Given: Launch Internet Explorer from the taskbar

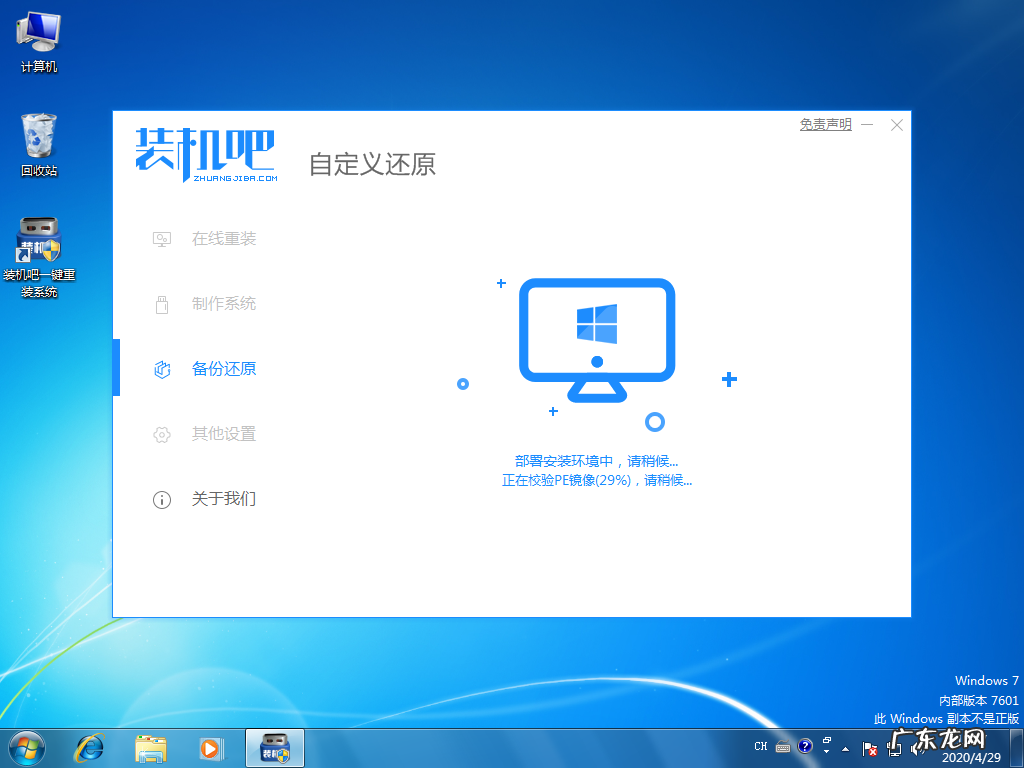Looking at the screenshot, I should point(89,747).
